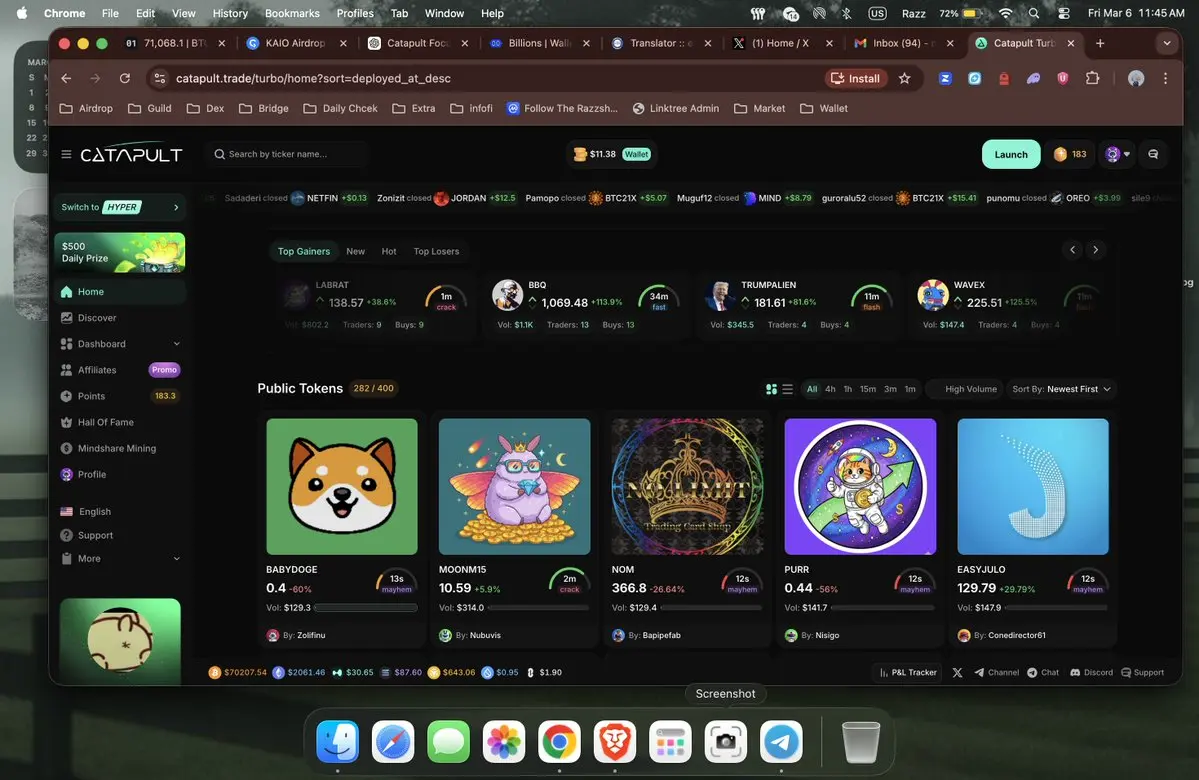
Task: Open Discover in the sidebar
Action: pyautogui.click(x=120, y=317)
